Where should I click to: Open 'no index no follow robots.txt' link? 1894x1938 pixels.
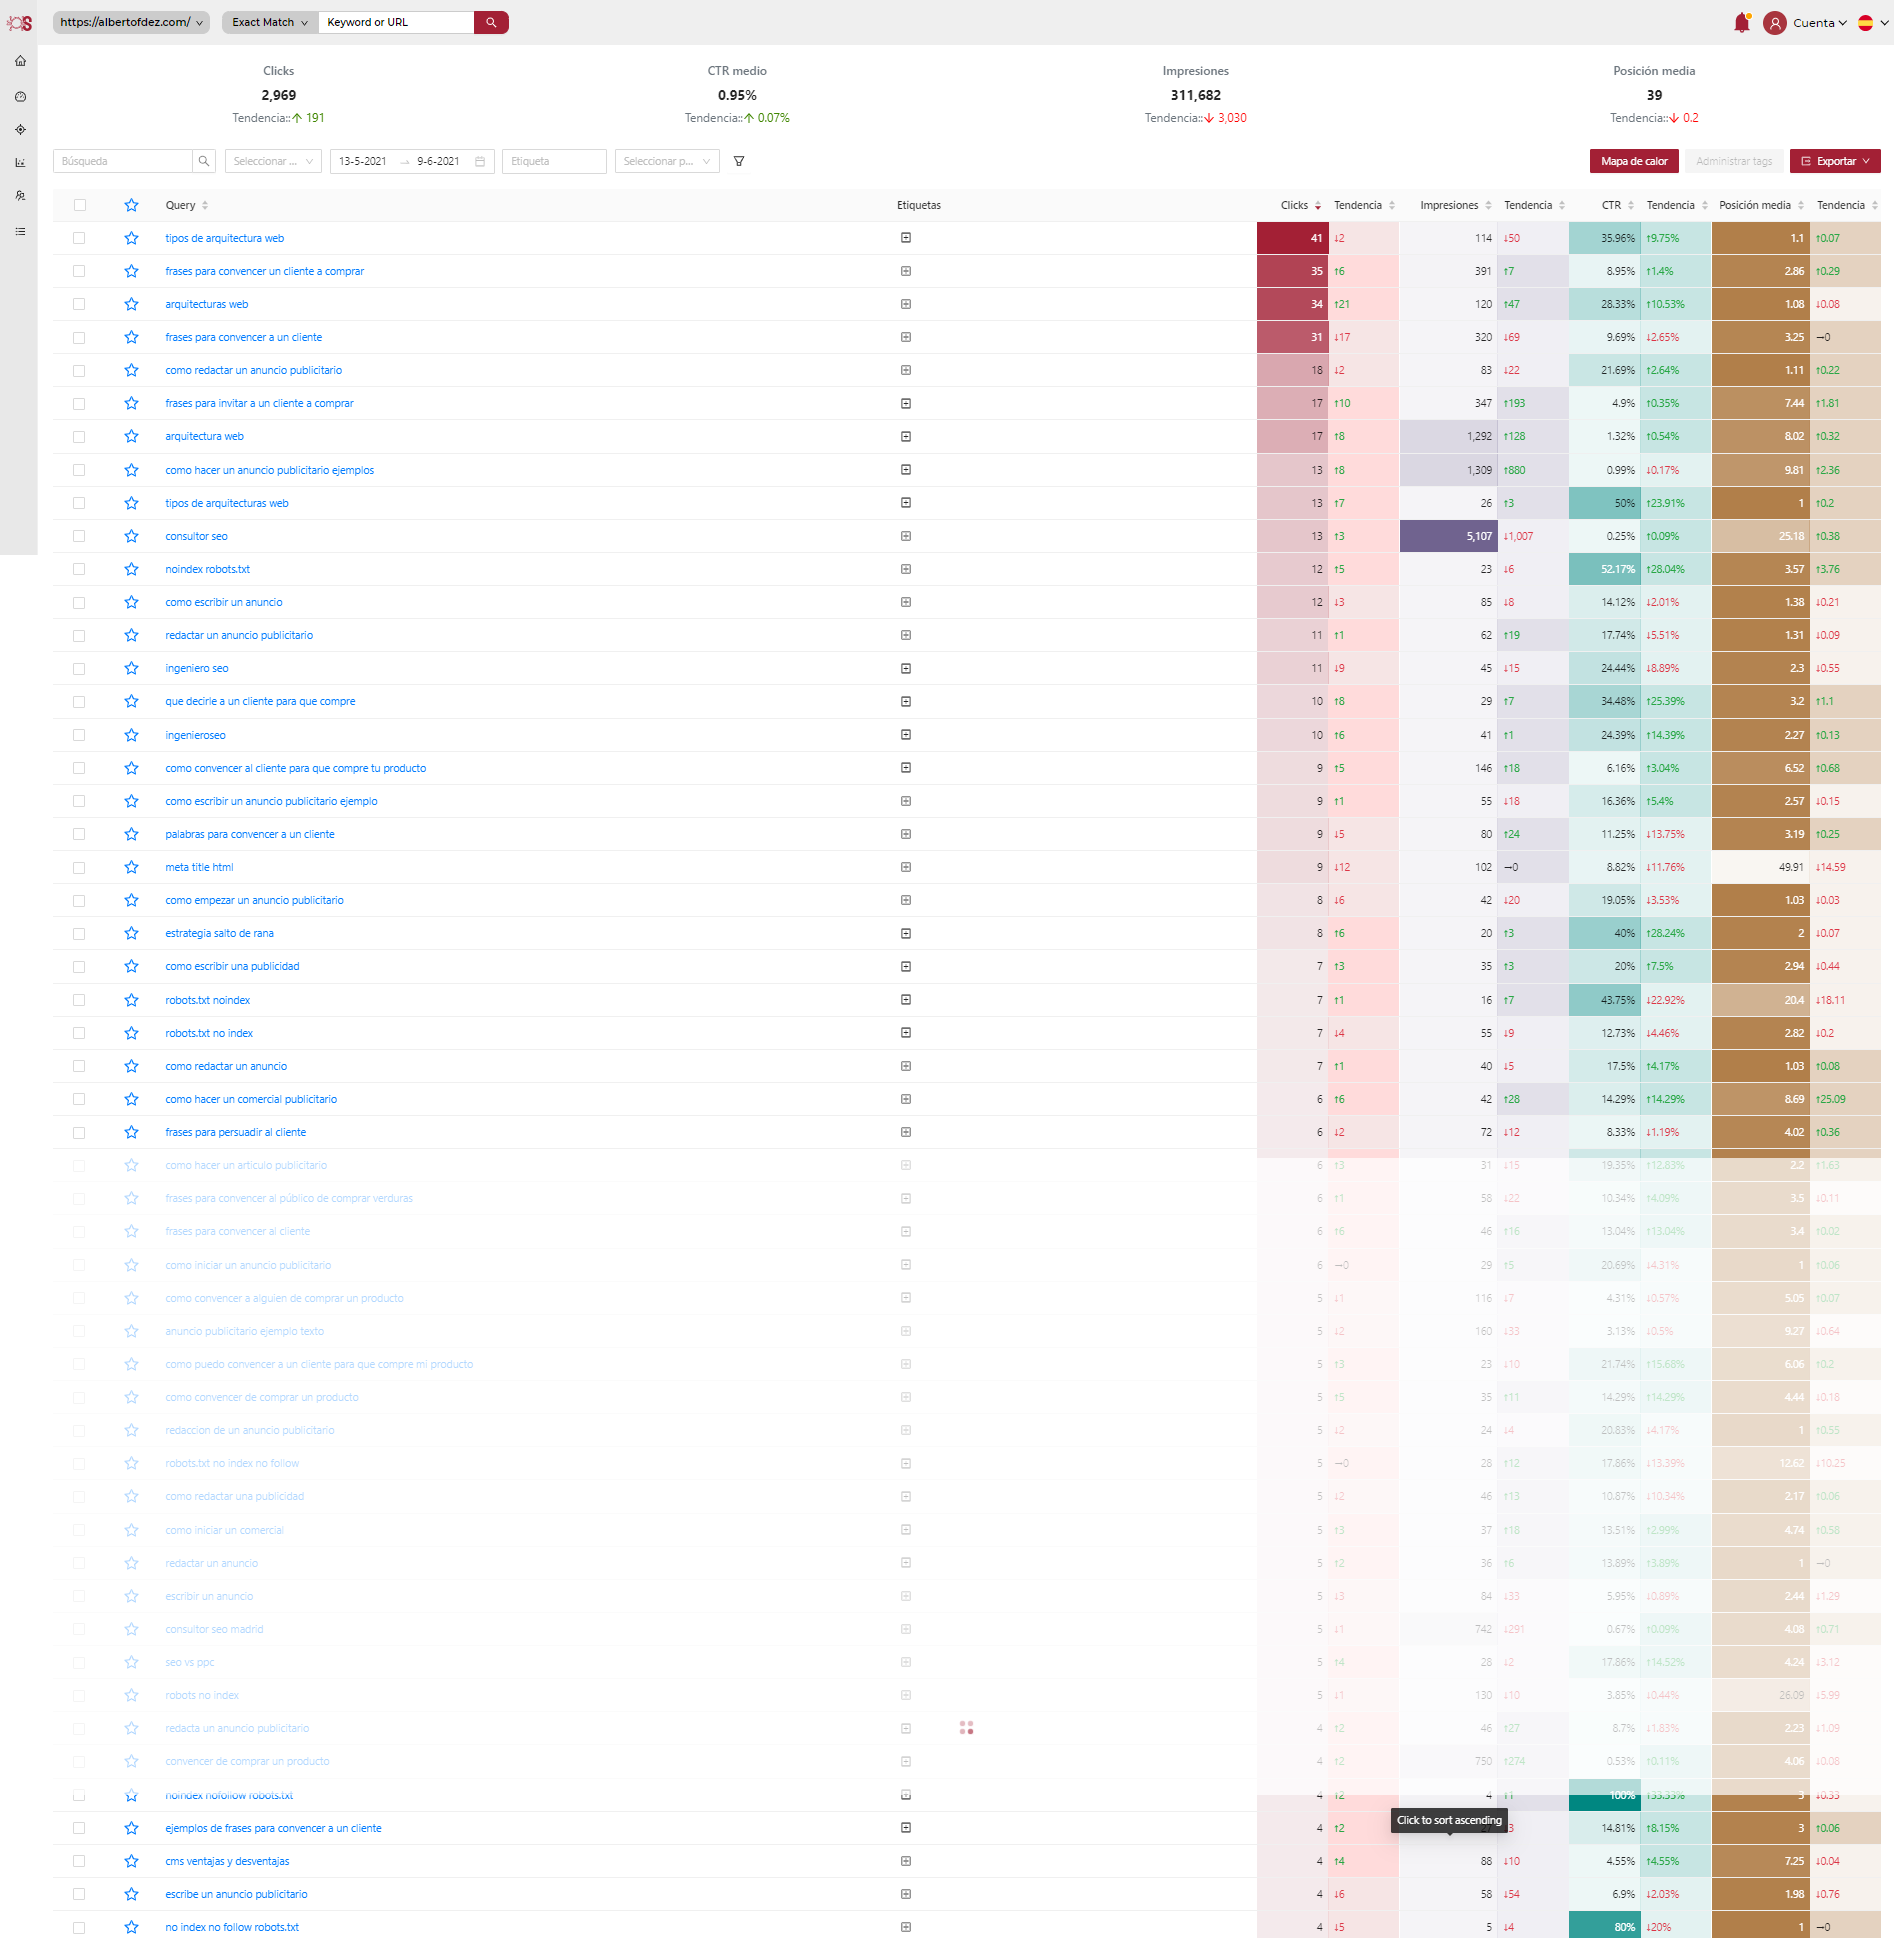[x=232, y=1927]
